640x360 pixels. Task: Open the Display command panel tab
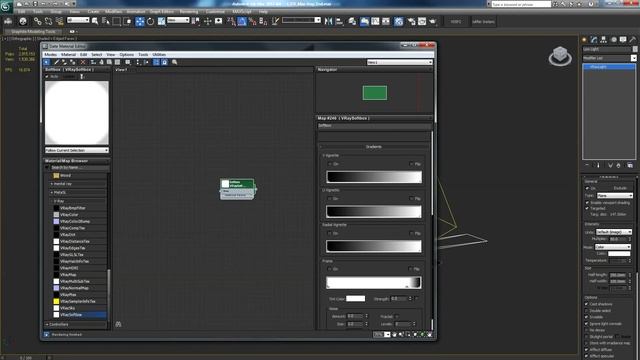coord(623,40)
